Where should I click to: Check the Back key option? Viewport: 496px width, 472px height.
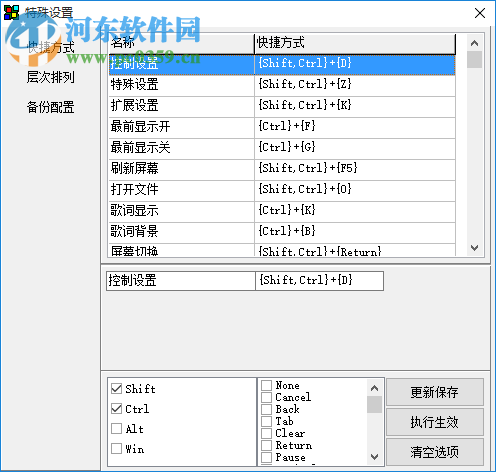(266, 409)
